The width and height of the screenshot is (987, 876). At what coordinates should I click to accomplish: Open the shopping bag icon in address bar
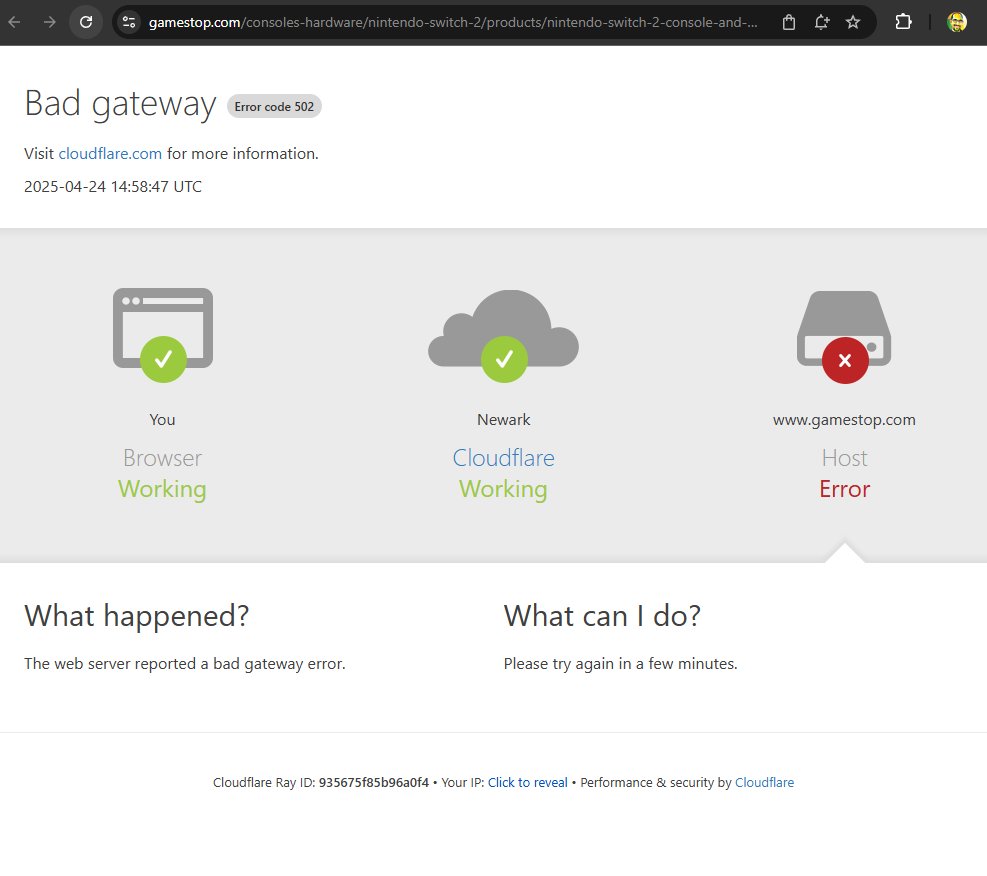pyautogui.click(x=789, y=23)
